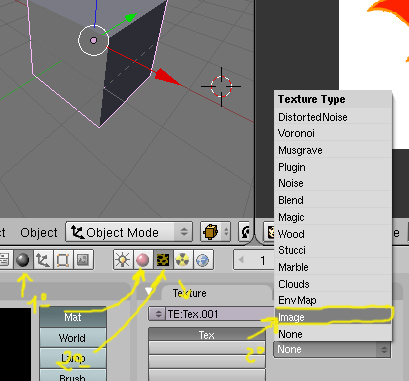The image size is (409, 381).
Task: Choose Plugin texture type
Action: [x=333, y=167]
